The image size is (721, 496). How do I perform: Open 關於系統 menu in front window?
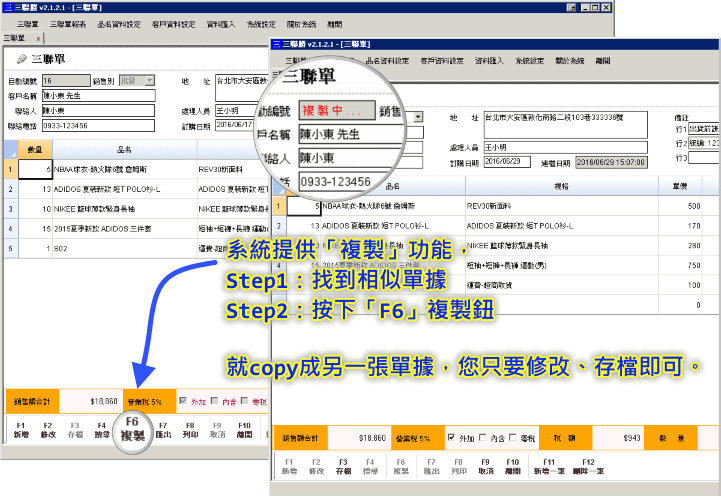(x=570, y=61)
